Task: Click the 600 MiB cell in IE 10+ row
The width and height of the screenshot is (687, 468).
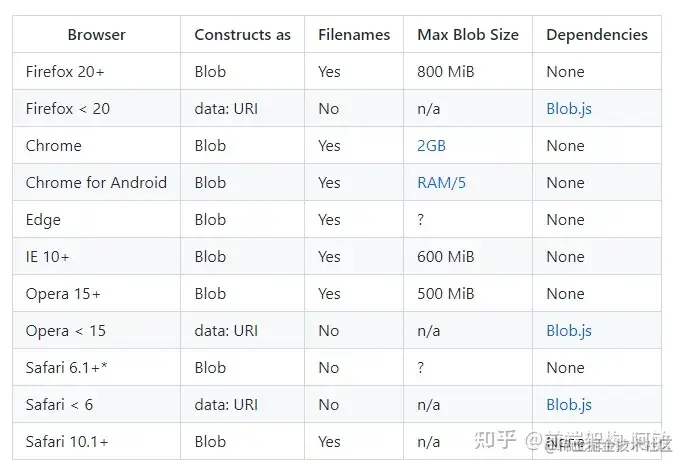Action: pyautogui.click(x=445, y=256)
